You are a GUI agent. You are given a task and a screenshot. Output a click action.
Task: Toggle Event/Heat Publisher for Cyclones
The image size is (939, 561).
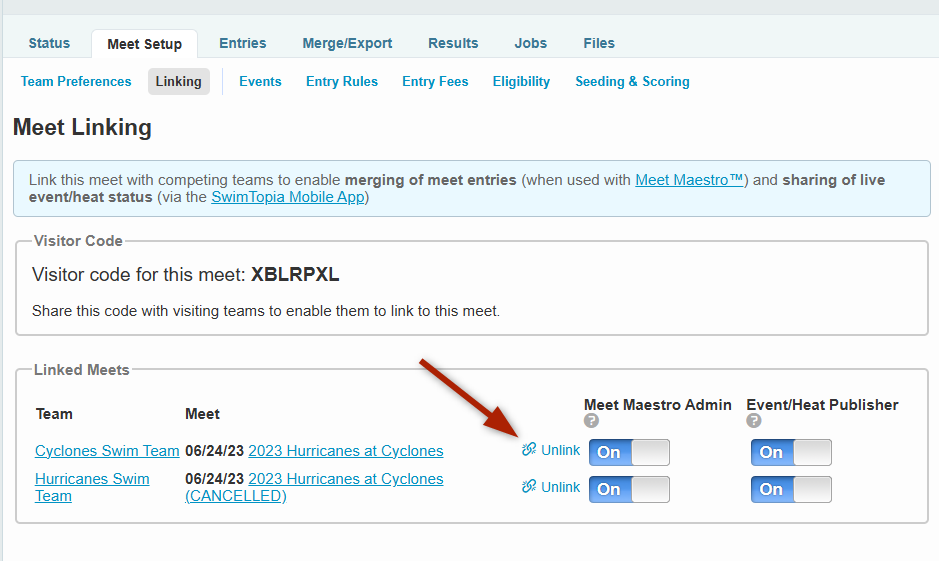click(791, 452)
